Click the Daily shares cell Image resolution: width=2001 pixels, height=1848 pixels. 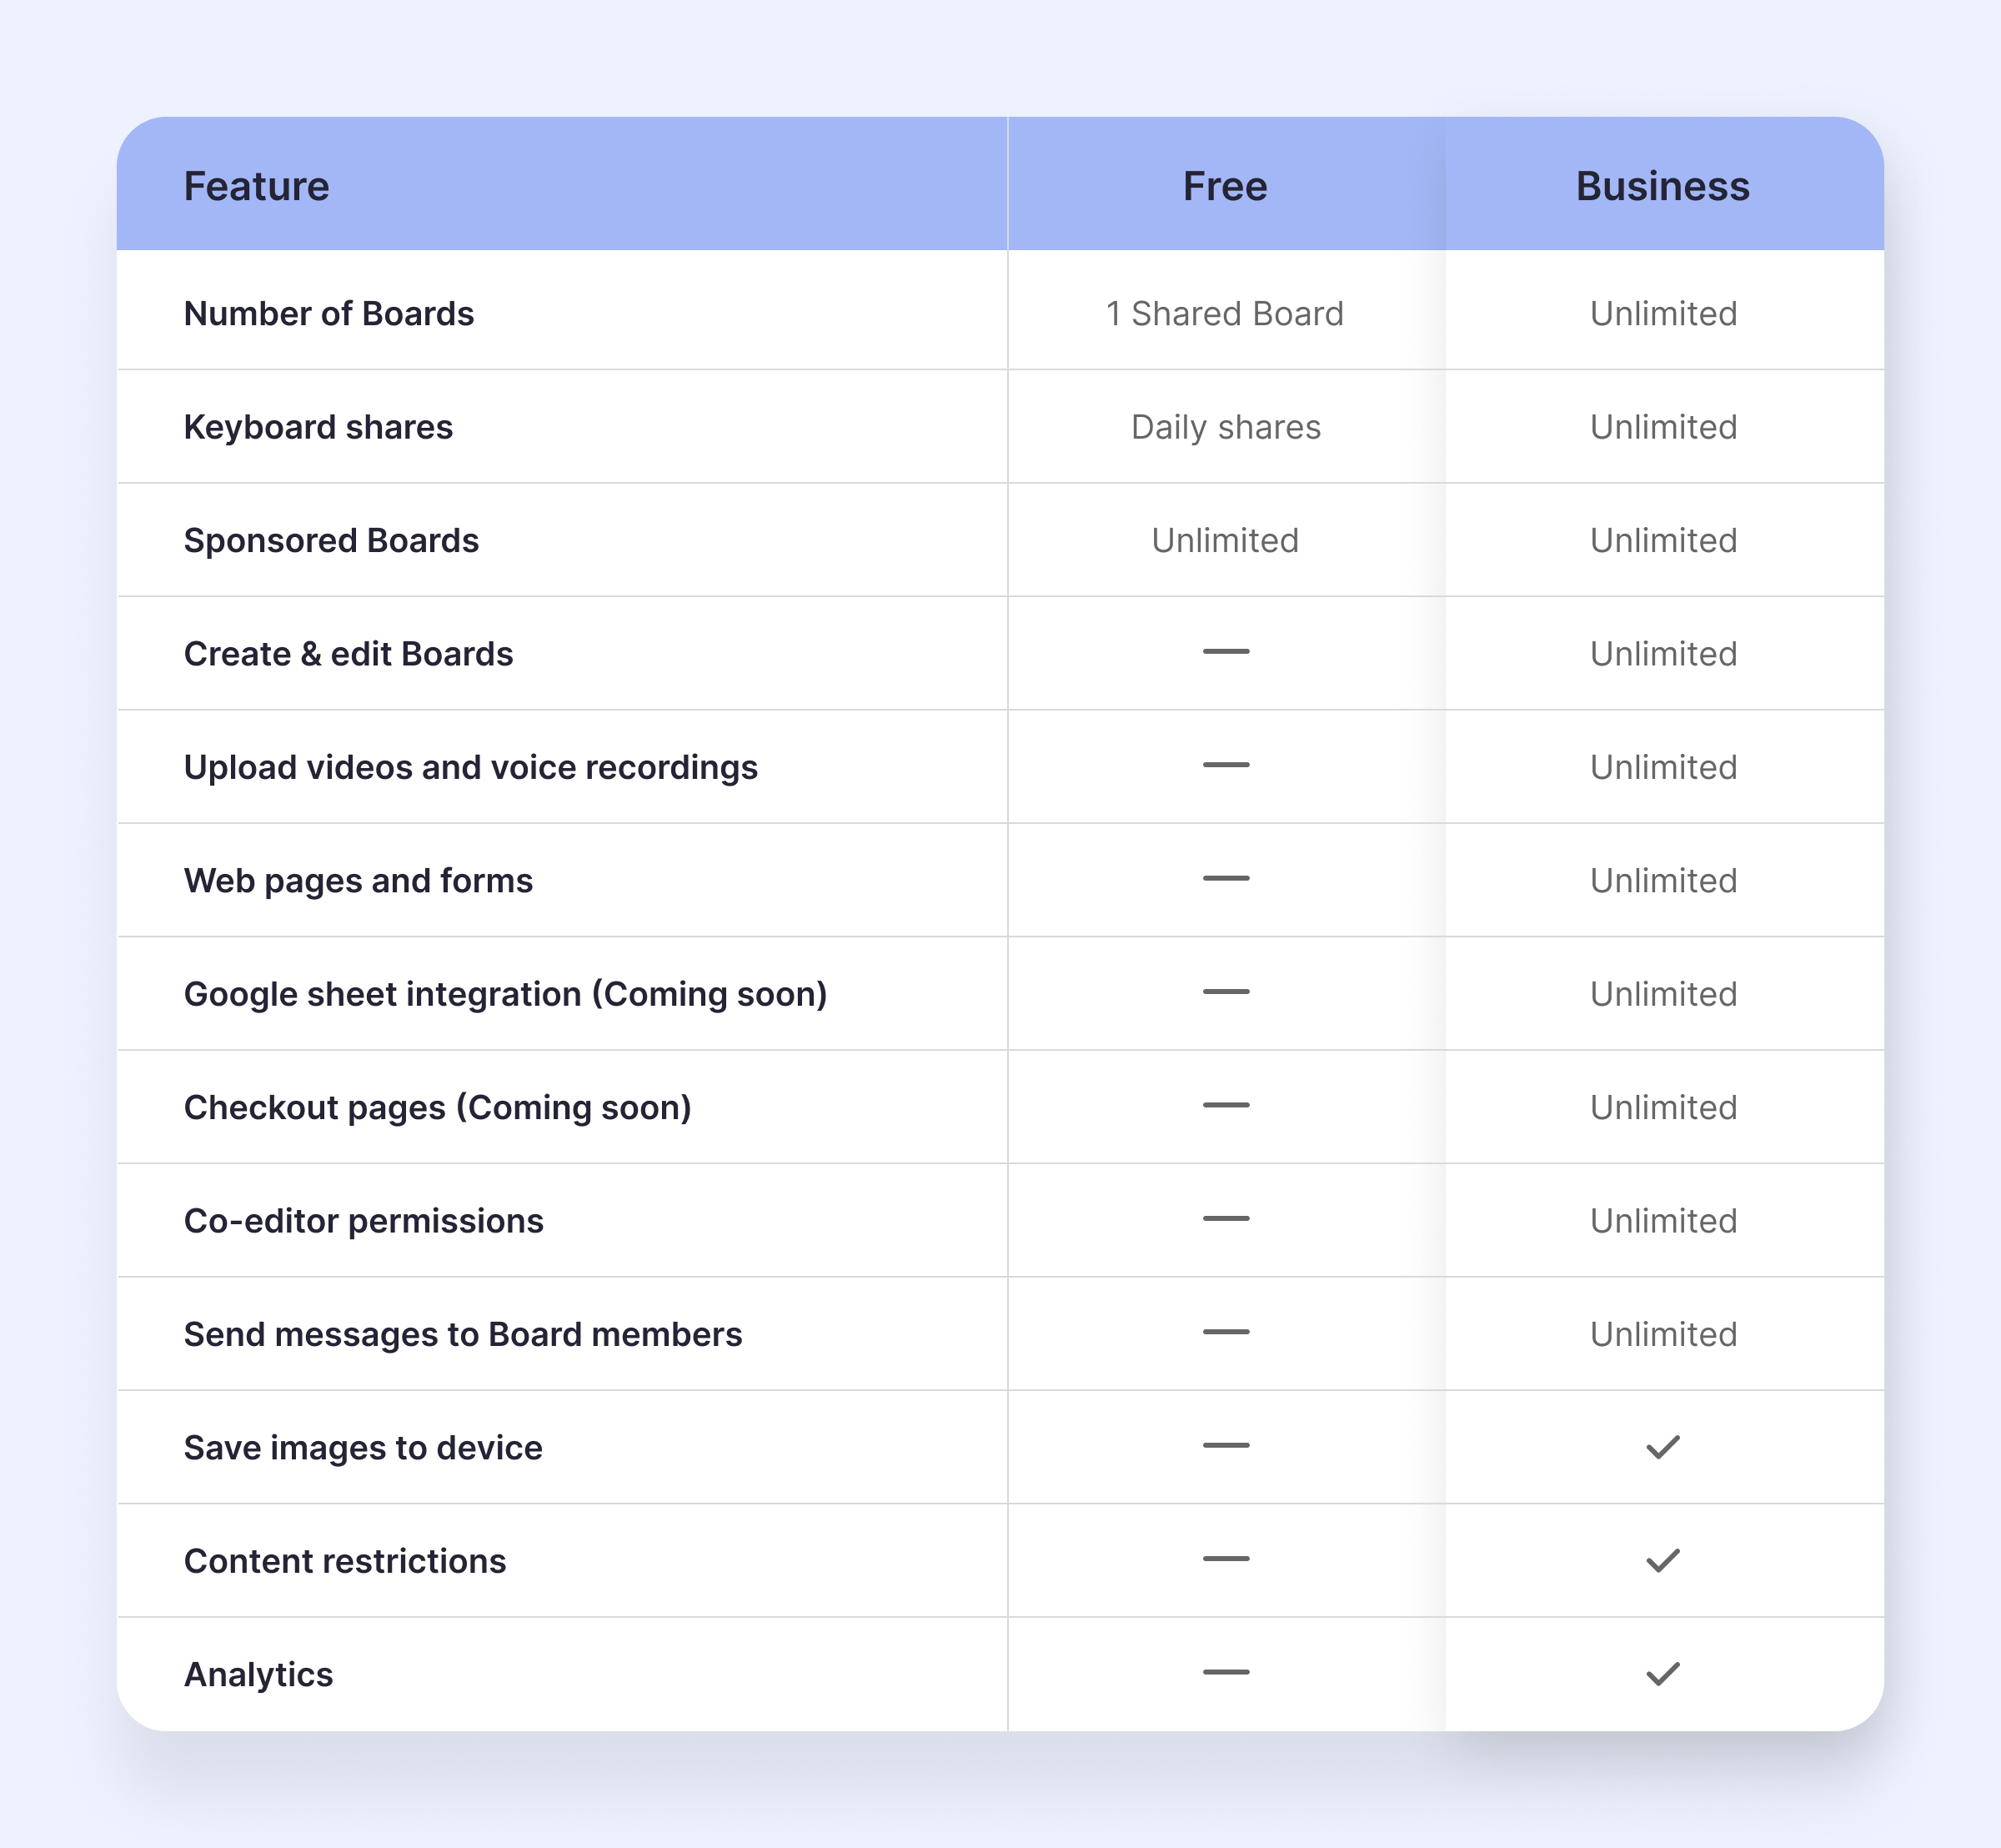[1226, 428]
